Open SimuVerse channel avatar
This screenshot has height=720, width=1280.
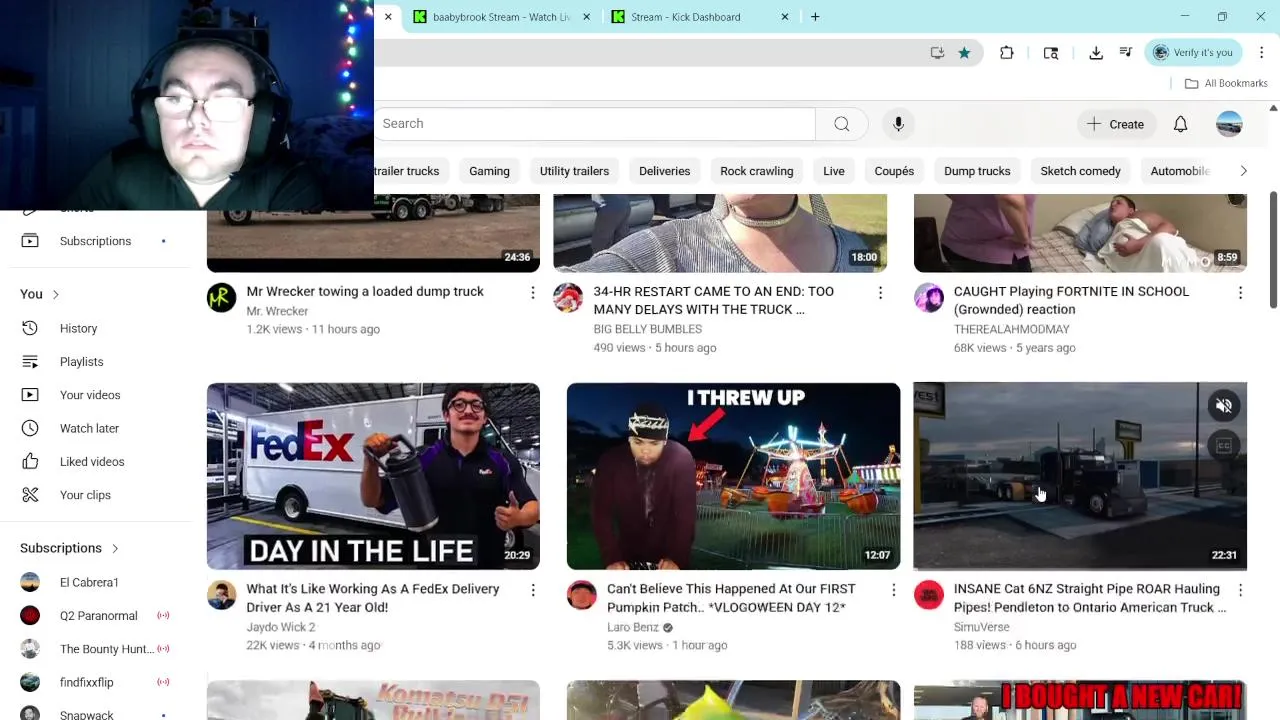[929, 595]
